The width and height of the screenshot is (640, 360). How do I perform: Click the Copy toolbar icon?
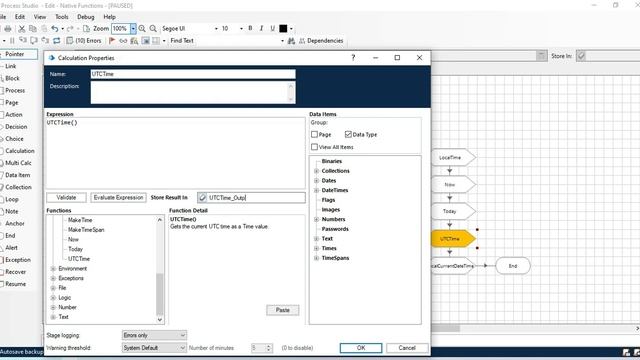33,29
